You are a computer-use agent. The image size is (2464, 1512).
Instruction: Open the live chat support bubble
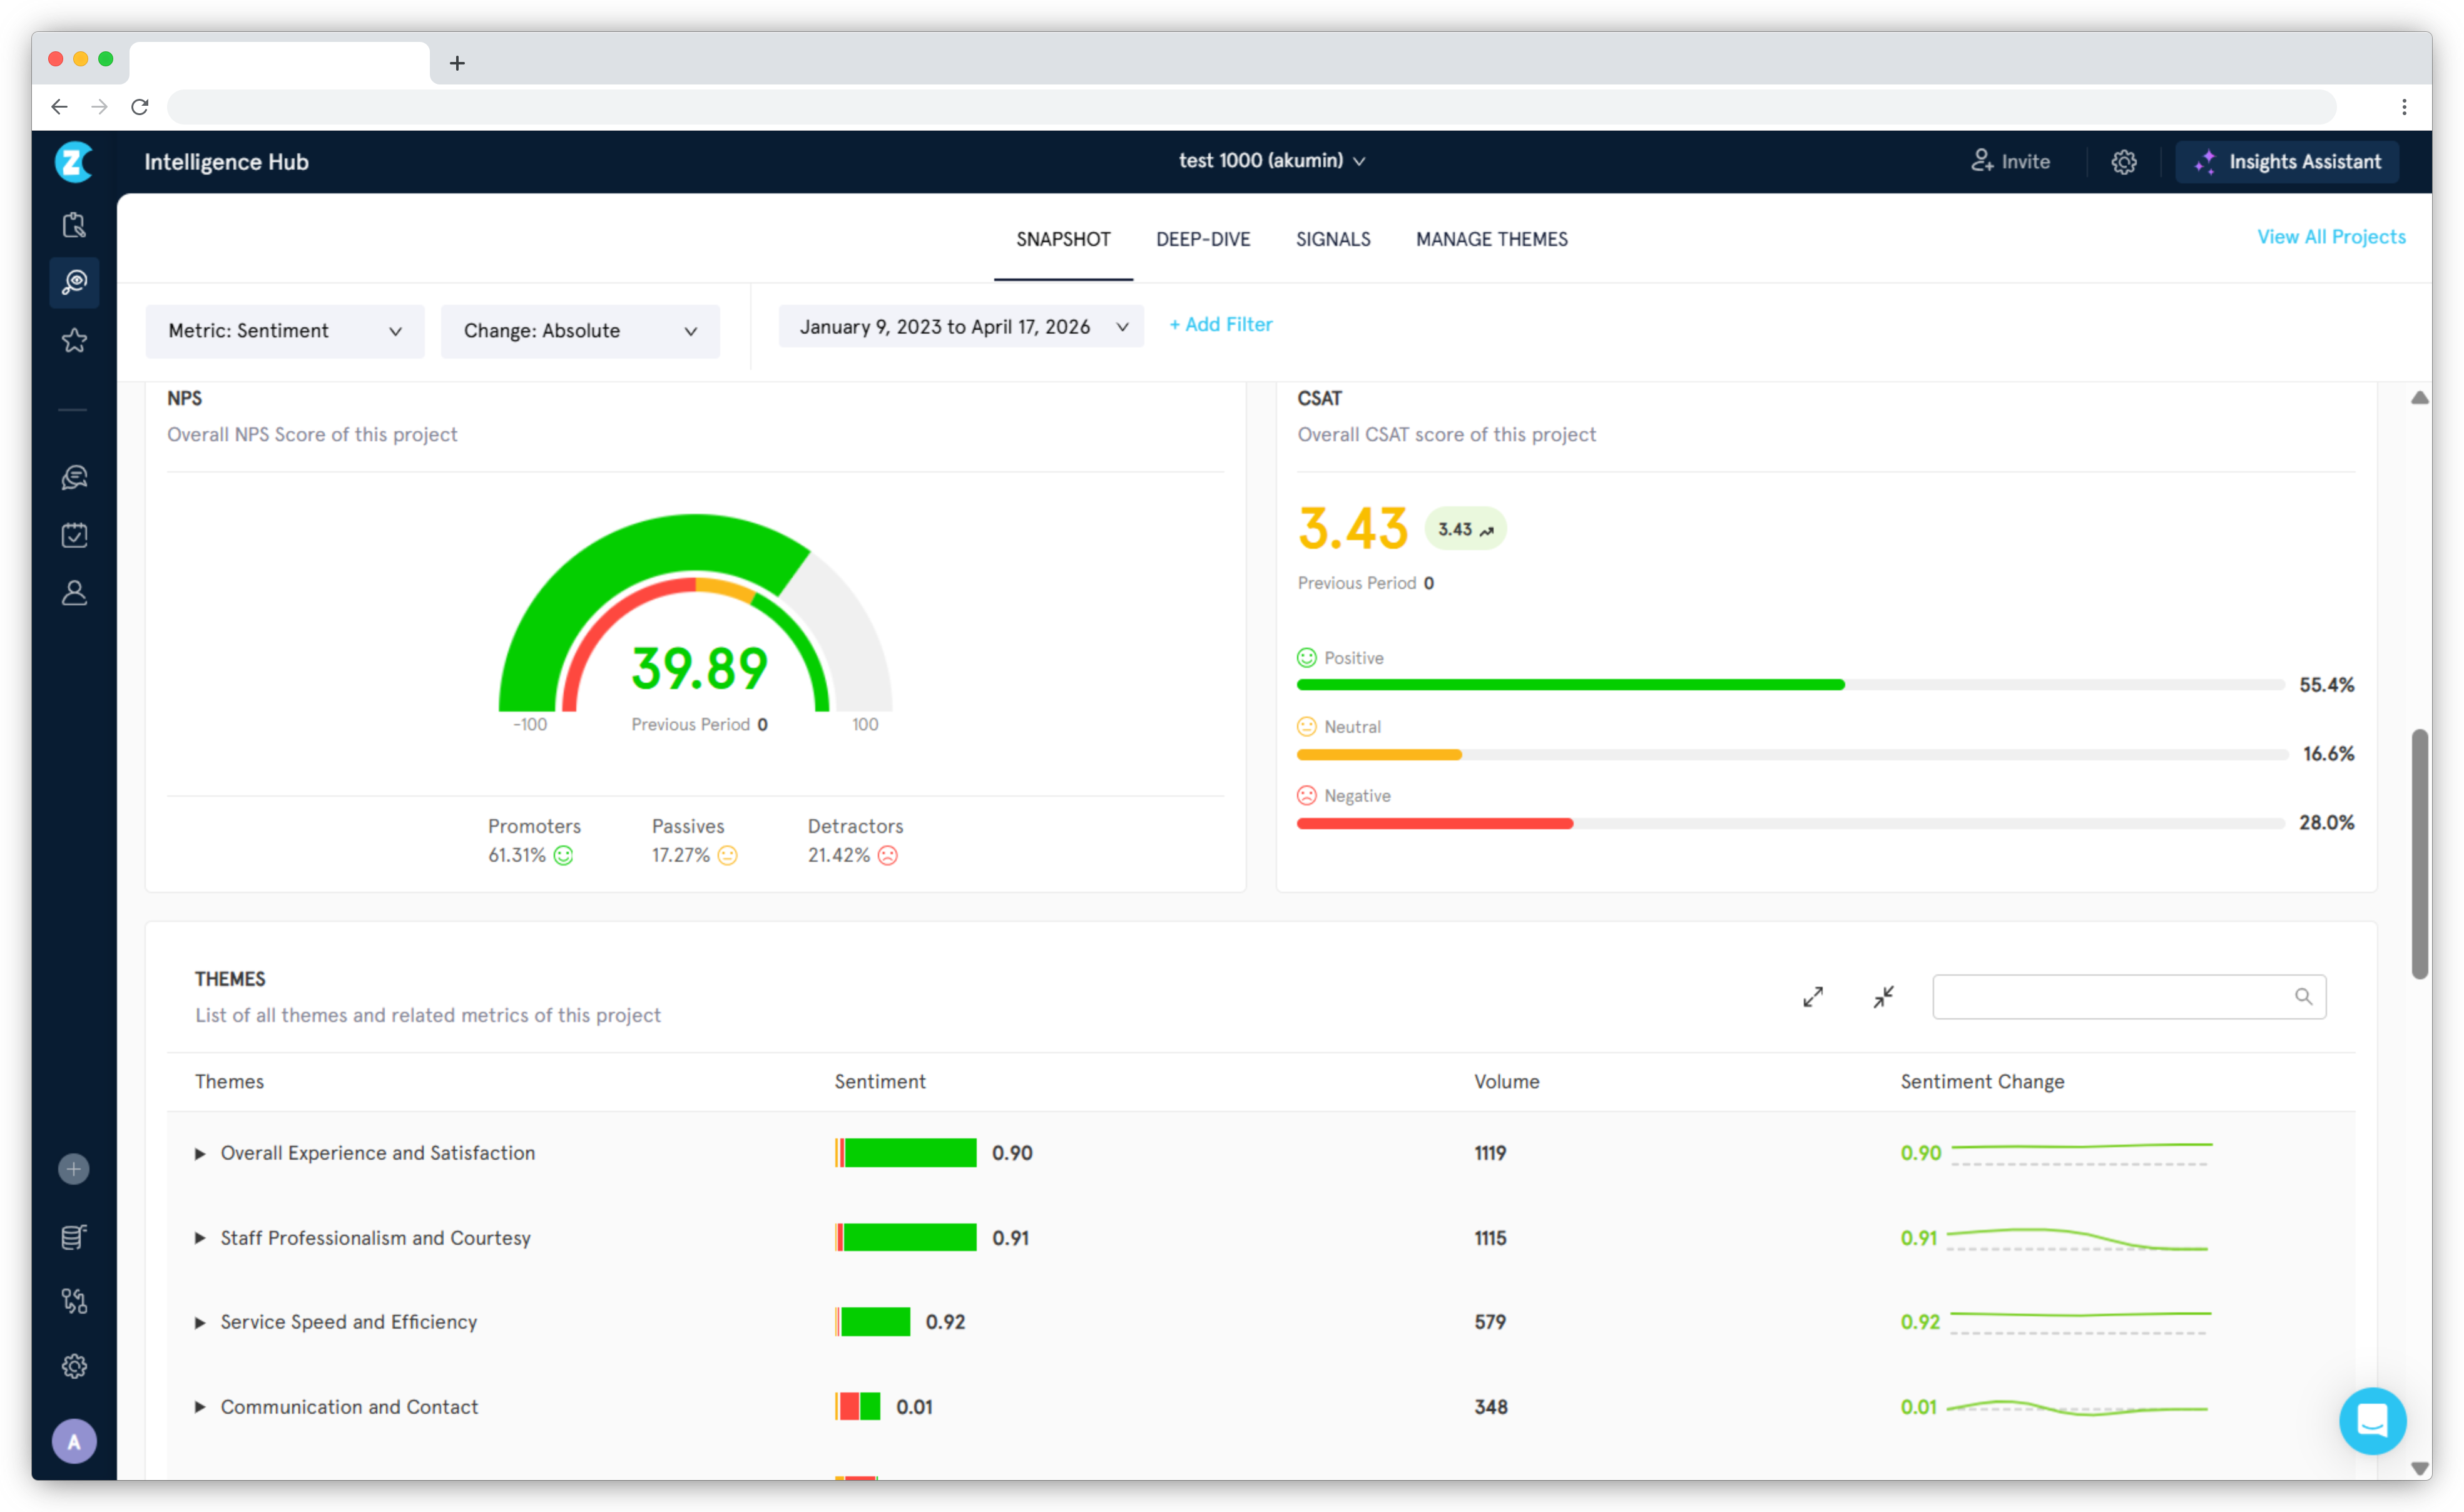tap(2371, 1420)
